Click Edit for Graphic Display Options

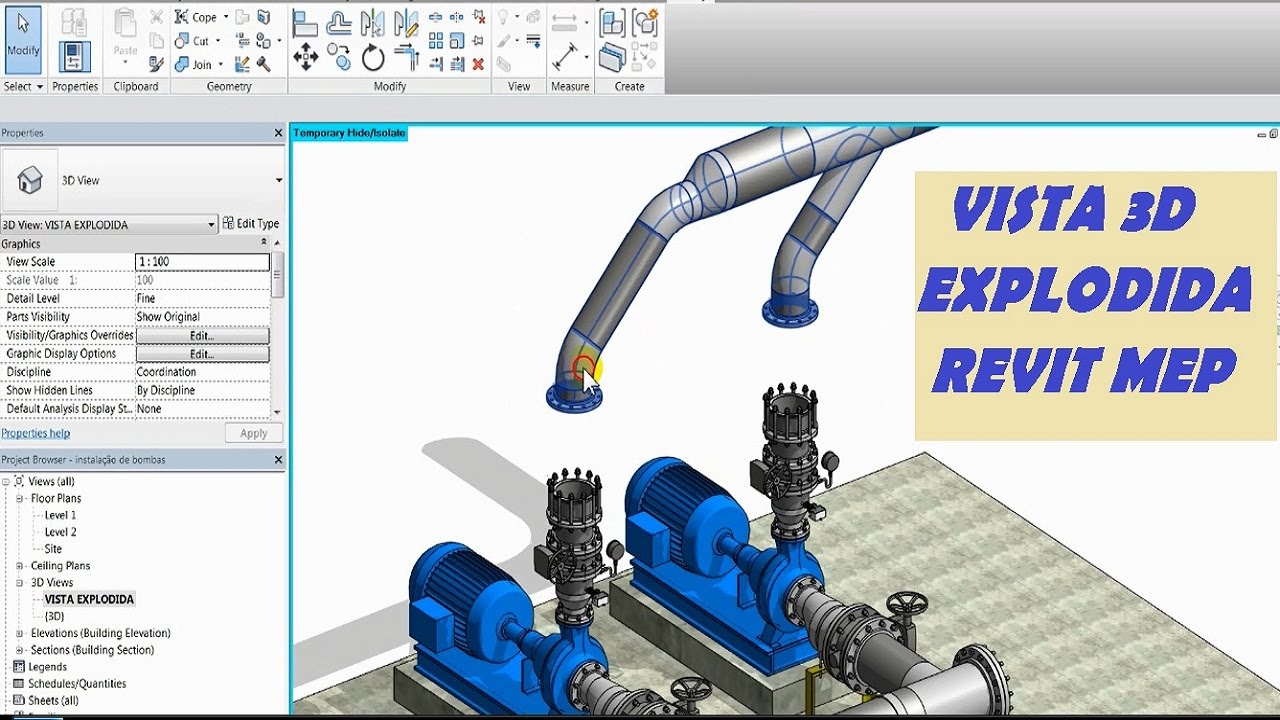(202, 354)
